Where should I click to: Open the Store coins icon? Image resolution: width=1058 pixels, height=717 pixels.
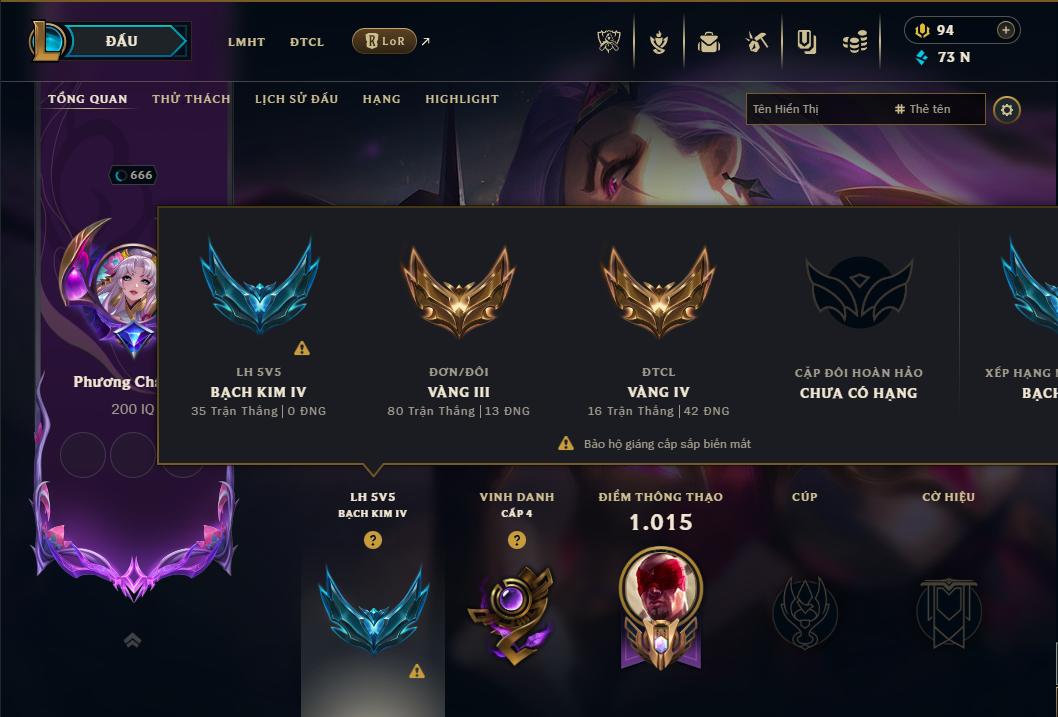pos(856,43)
